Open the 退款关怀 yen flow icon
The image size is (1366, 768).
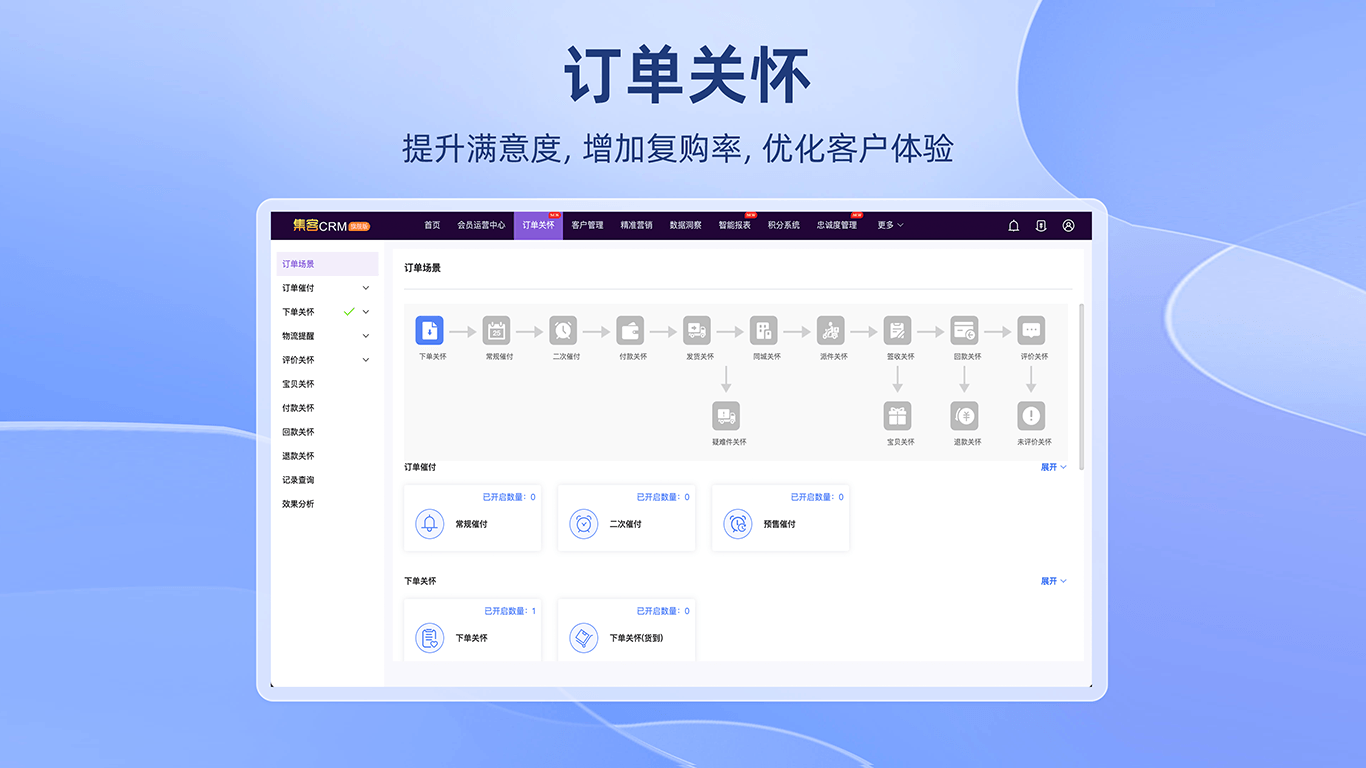[x=965, y=415]
